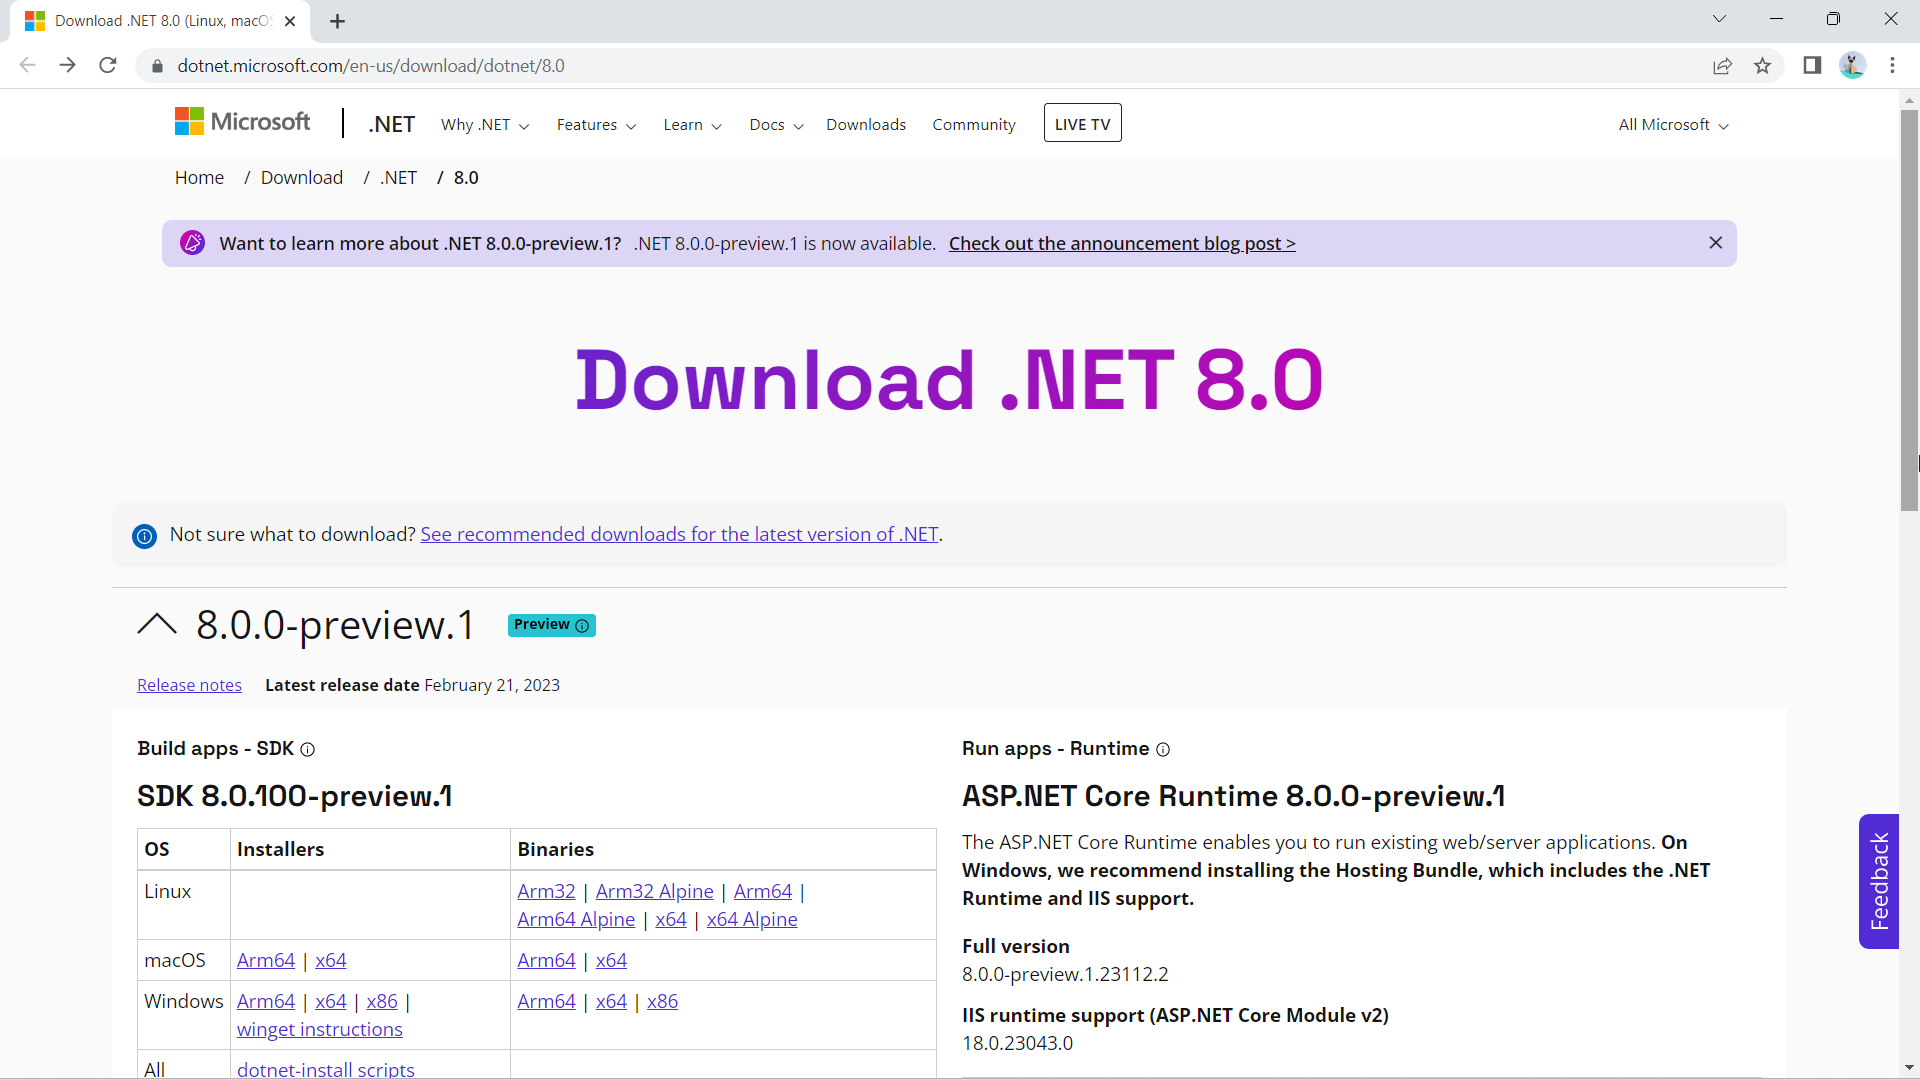Screen dimensions: 1920x1080
Task: Collapse the 8.0.0-preview.1 section
Action: coord(156,624)
